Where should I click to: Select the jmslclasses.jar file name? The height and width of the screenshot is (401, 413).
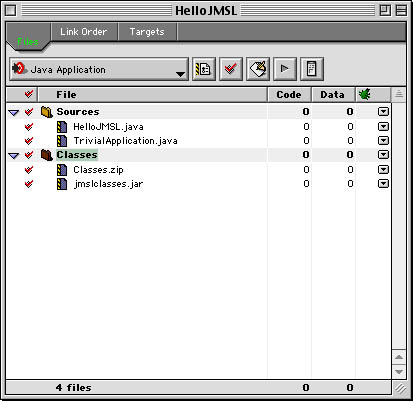pos(108,184)
